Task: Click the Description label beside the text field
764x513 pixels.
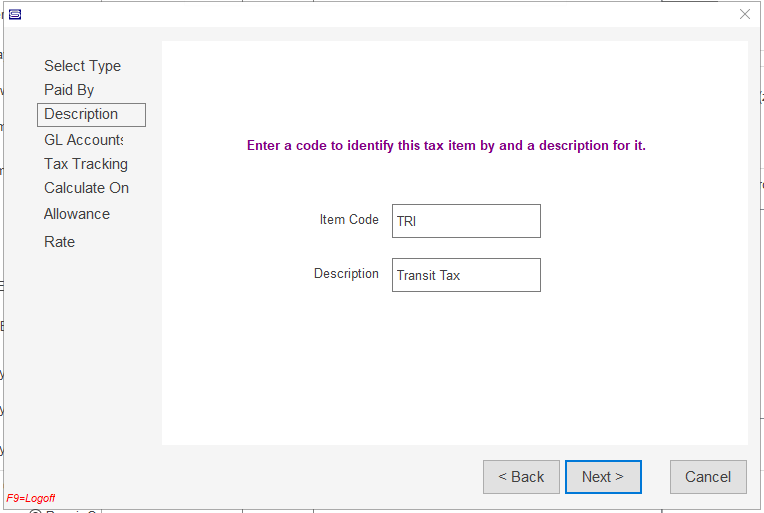Action: click(346, 274)
